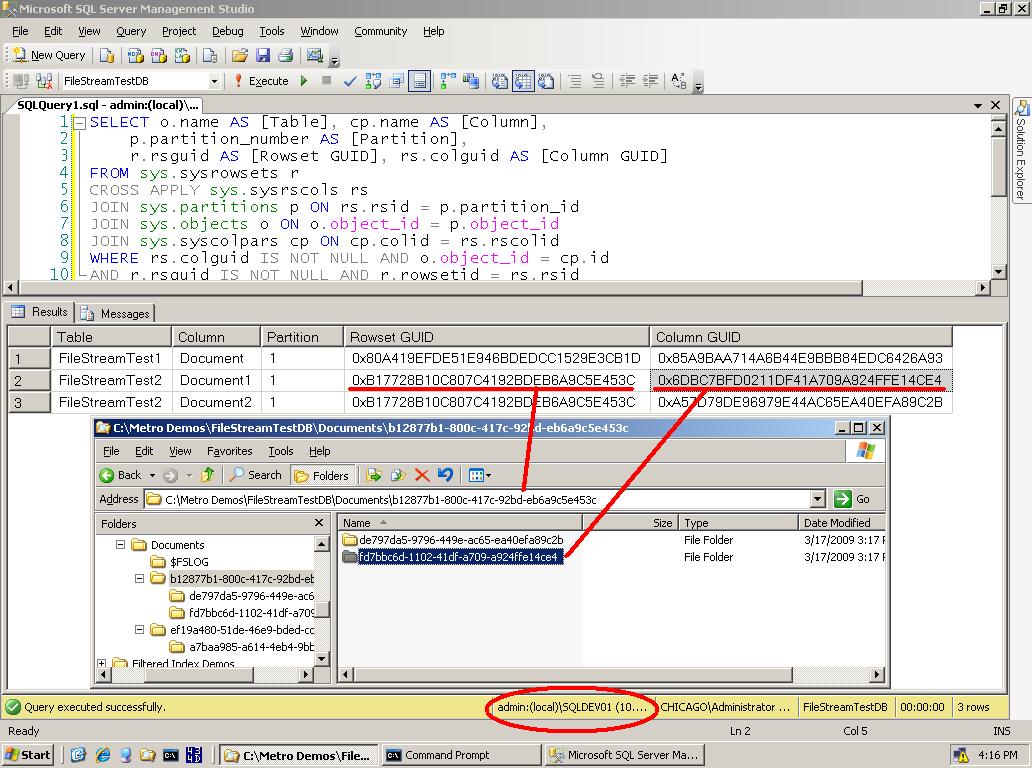Open the Project menu

coord(179,31)
